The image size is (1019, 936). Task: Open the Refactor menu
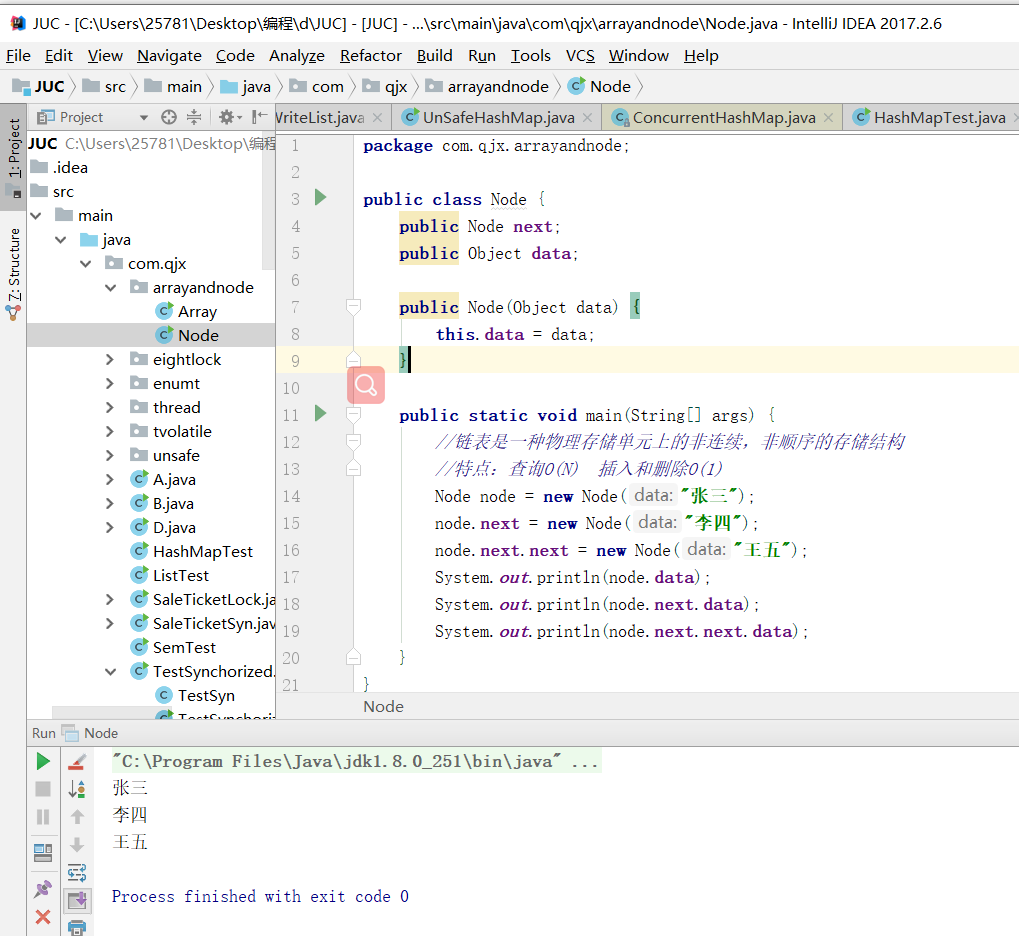tap(370, 56)
